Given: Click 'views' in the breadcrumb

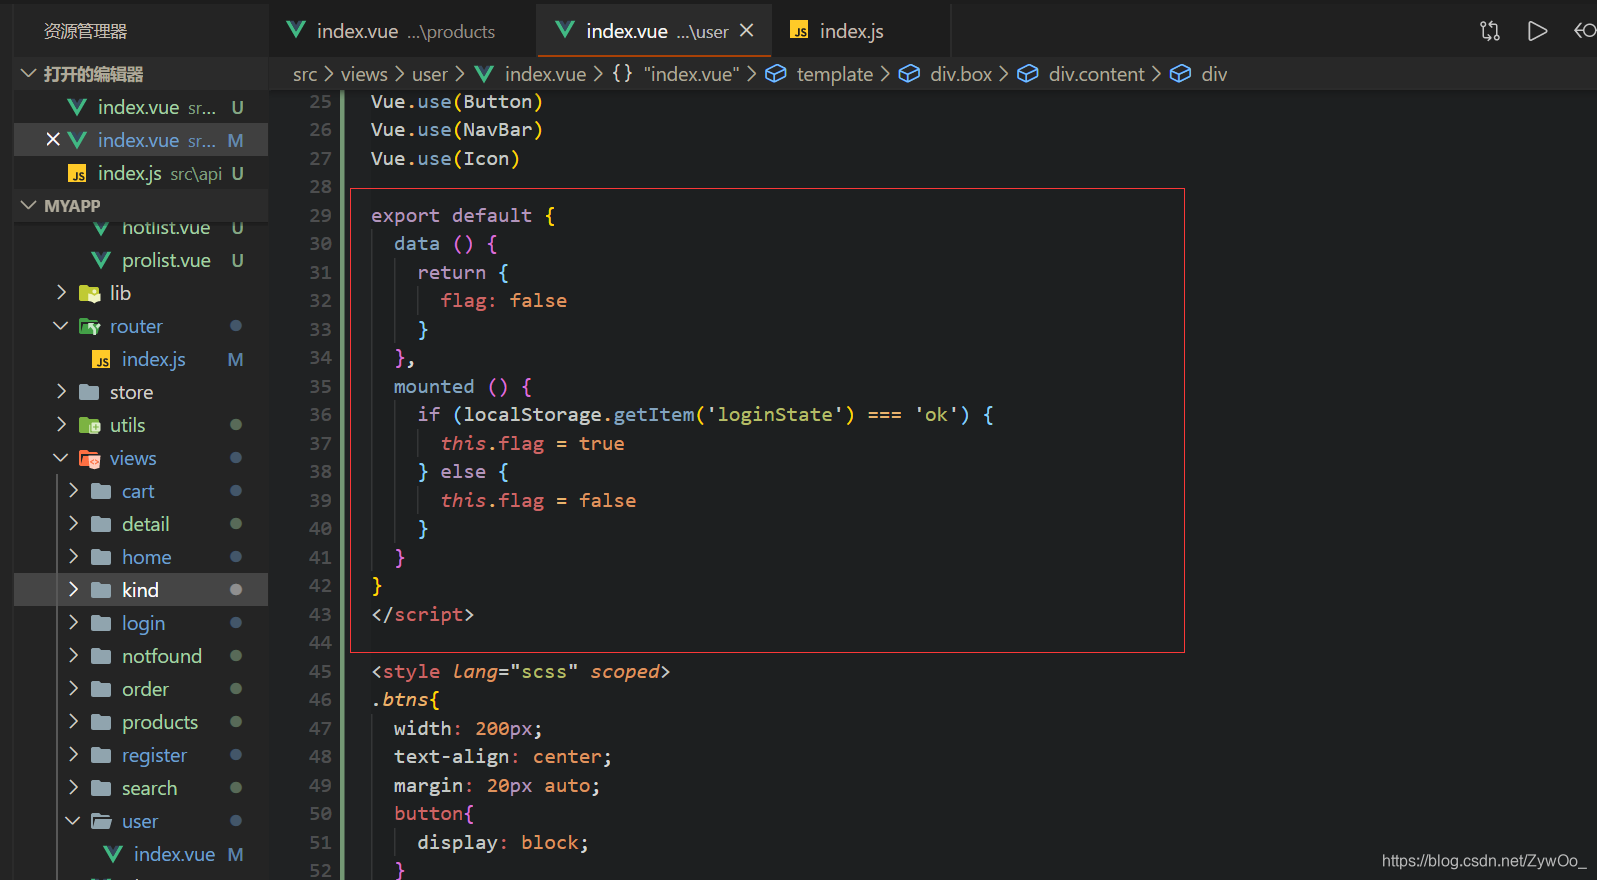Looking at the screenshot, I should click(x=364, y=74).
